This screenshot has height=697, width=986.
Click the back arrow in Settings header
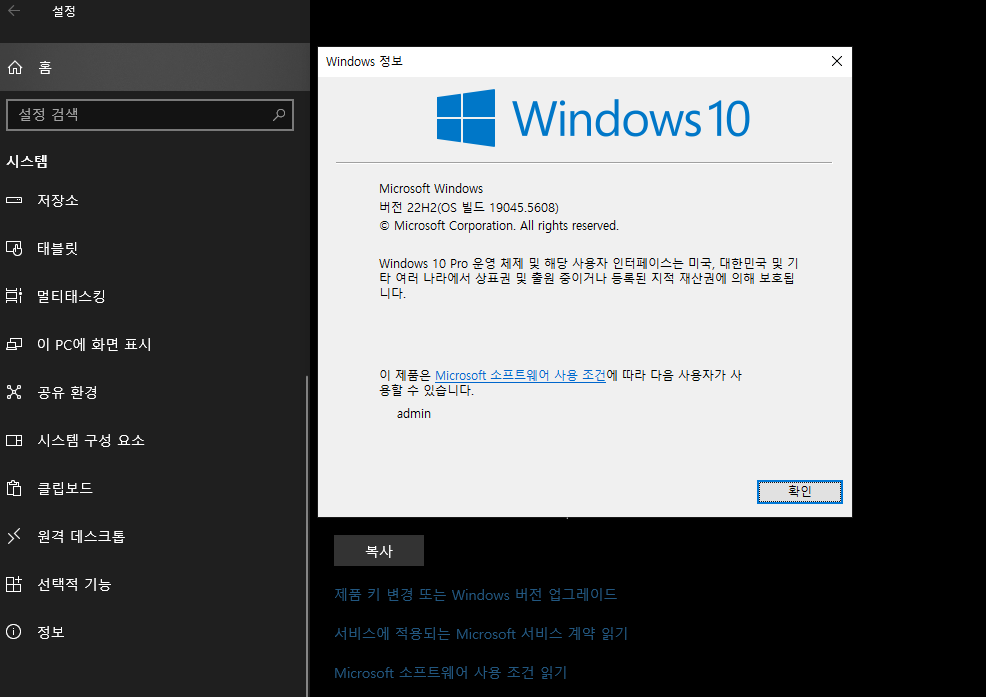click(14, 11)
